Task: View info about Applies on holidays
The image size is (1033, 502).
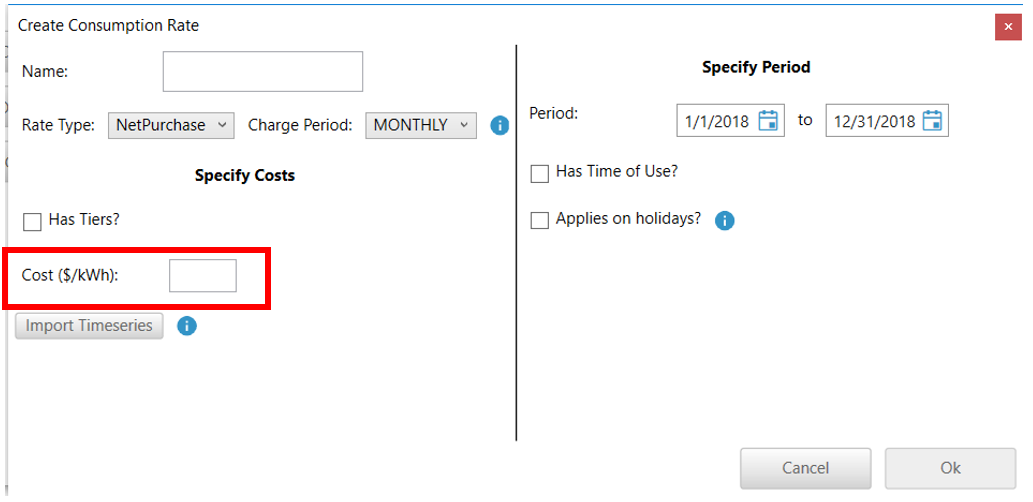Action: coord(725,221)
